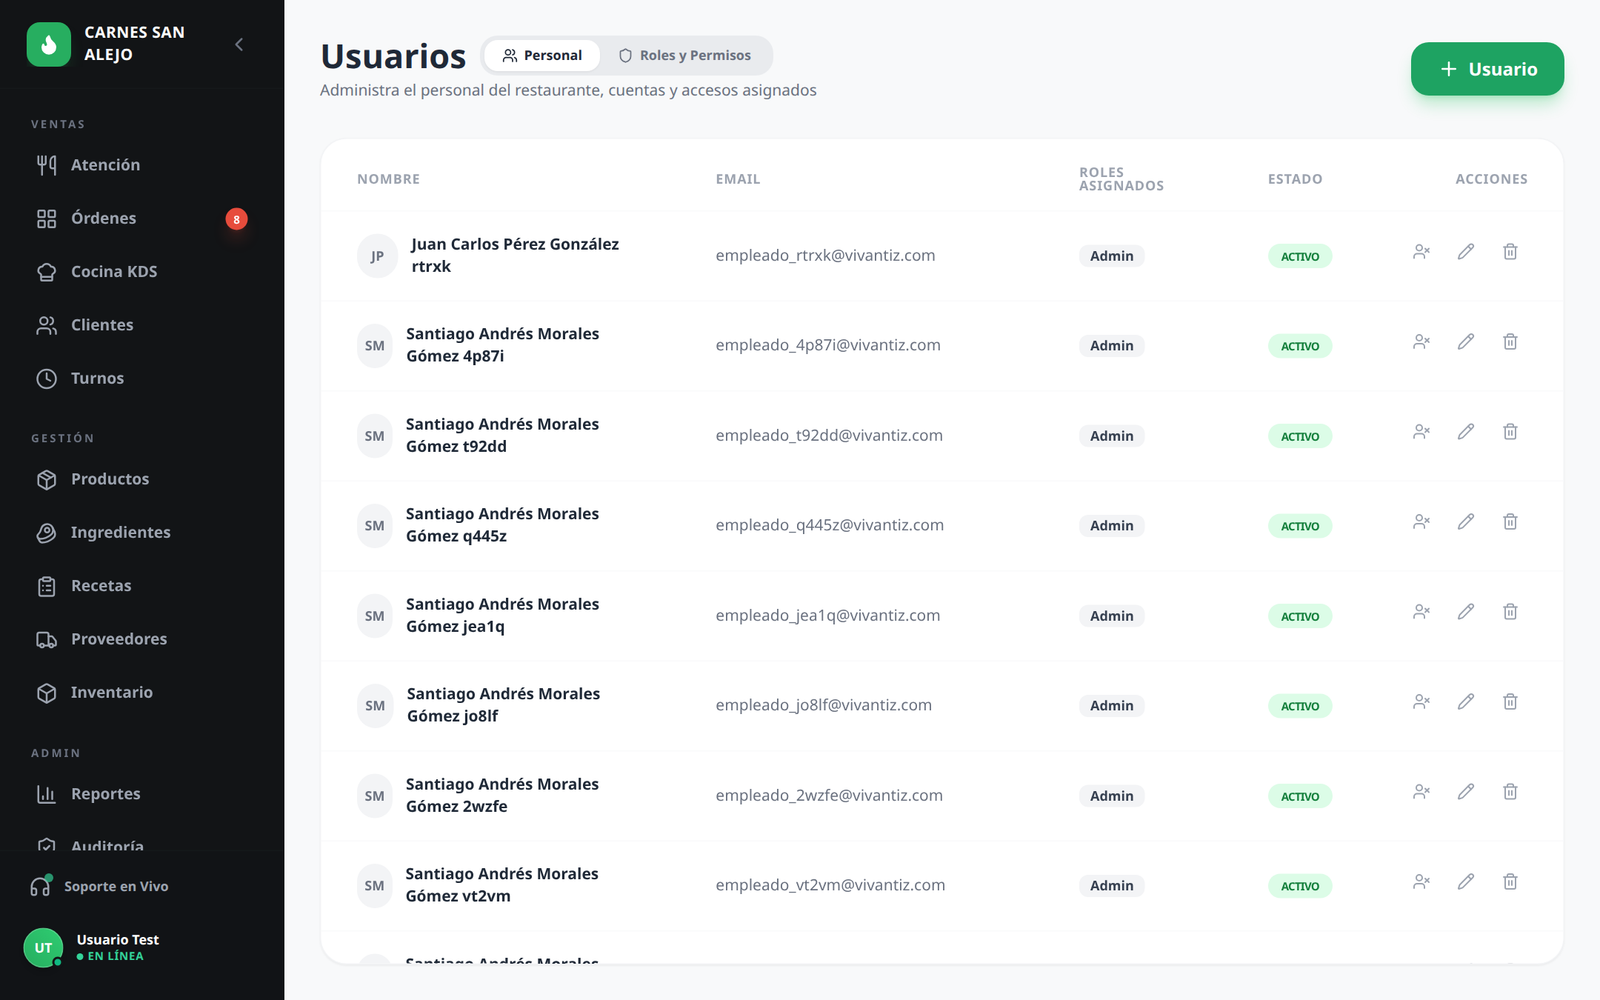Viewport: 1600px width, 1000px height.
Task: Click the Órdenes notification badge 8
Action: pyautogui.click(x=236, y=219)
